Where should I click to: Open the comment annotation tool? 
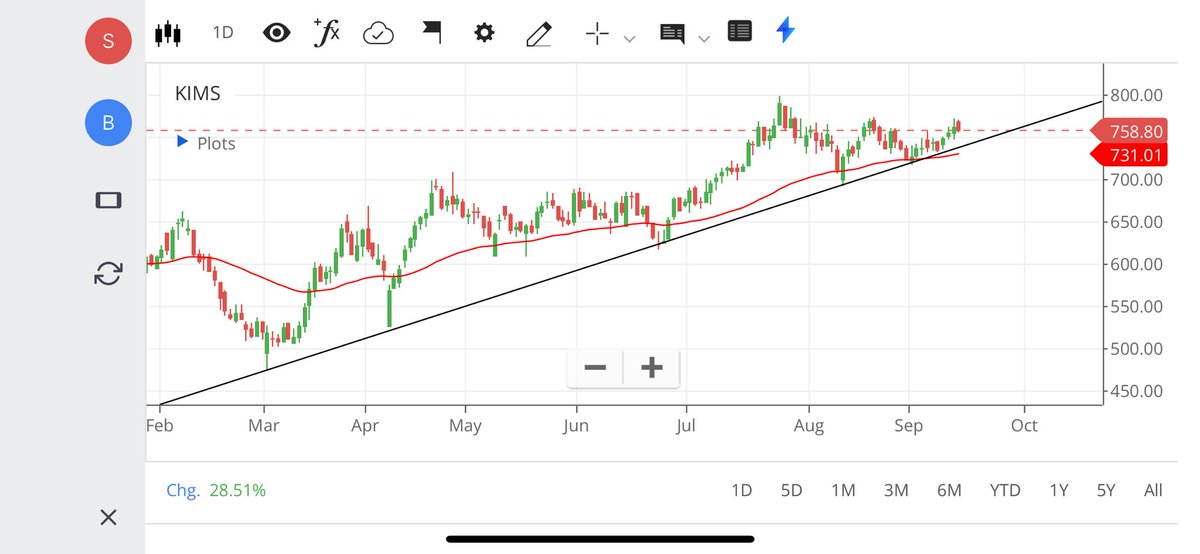[672, 34]
